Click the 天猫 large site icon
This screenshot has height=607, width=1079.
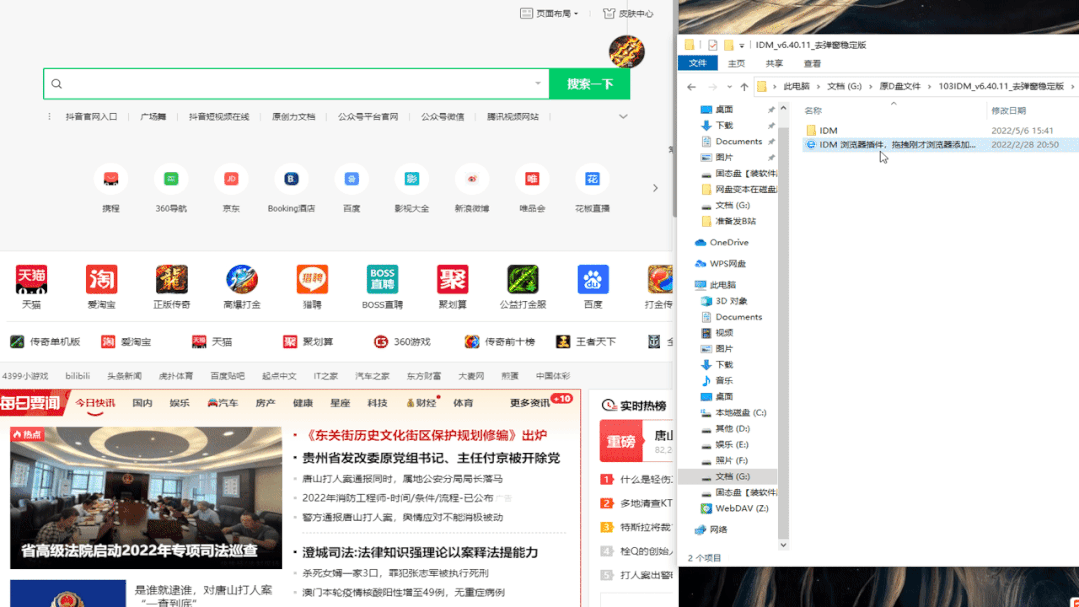click(32, 279)
